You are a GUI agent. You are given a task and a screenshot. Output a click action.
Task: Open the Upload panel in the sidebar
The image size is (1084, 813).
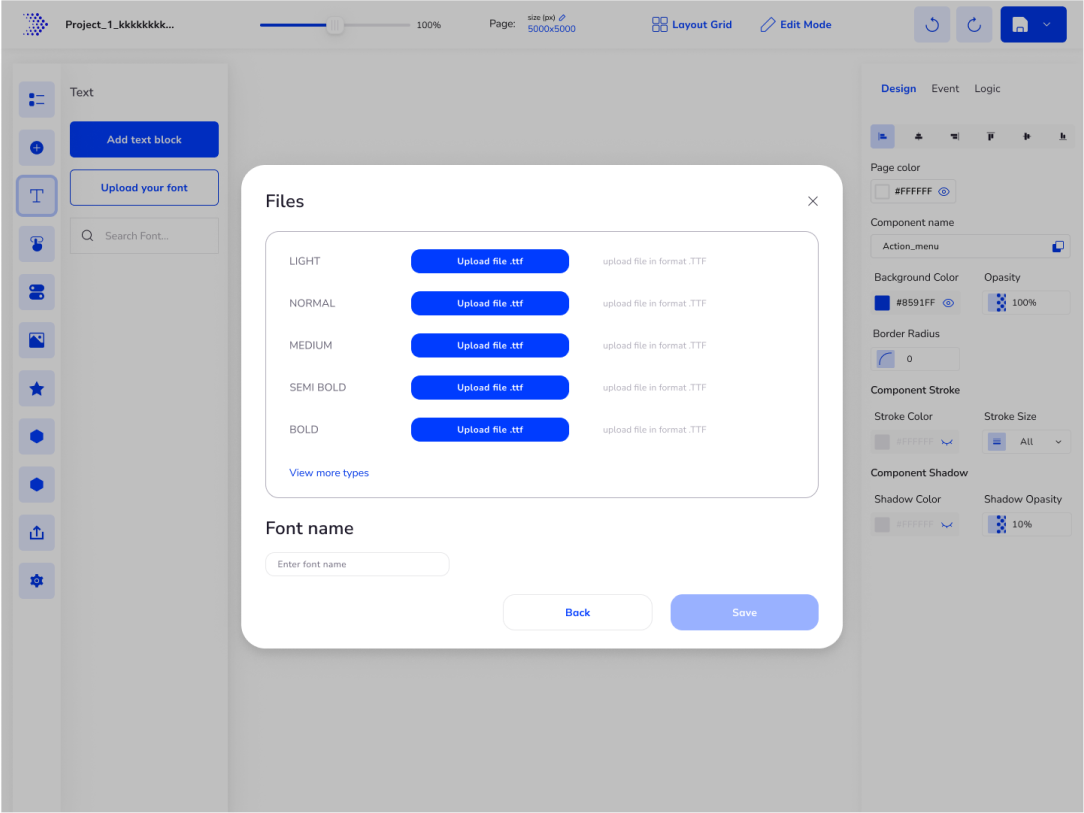click(36, 532)
